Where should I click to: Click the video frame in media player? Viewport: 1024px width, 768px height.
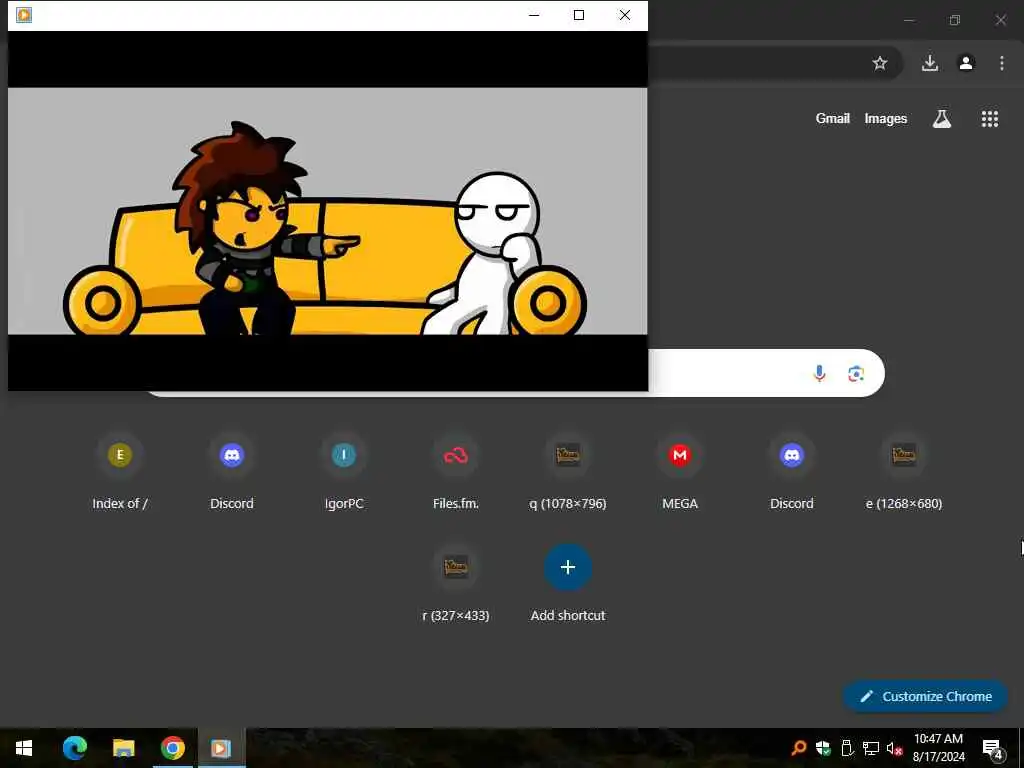pyautogui.click(x=328, y=211)
